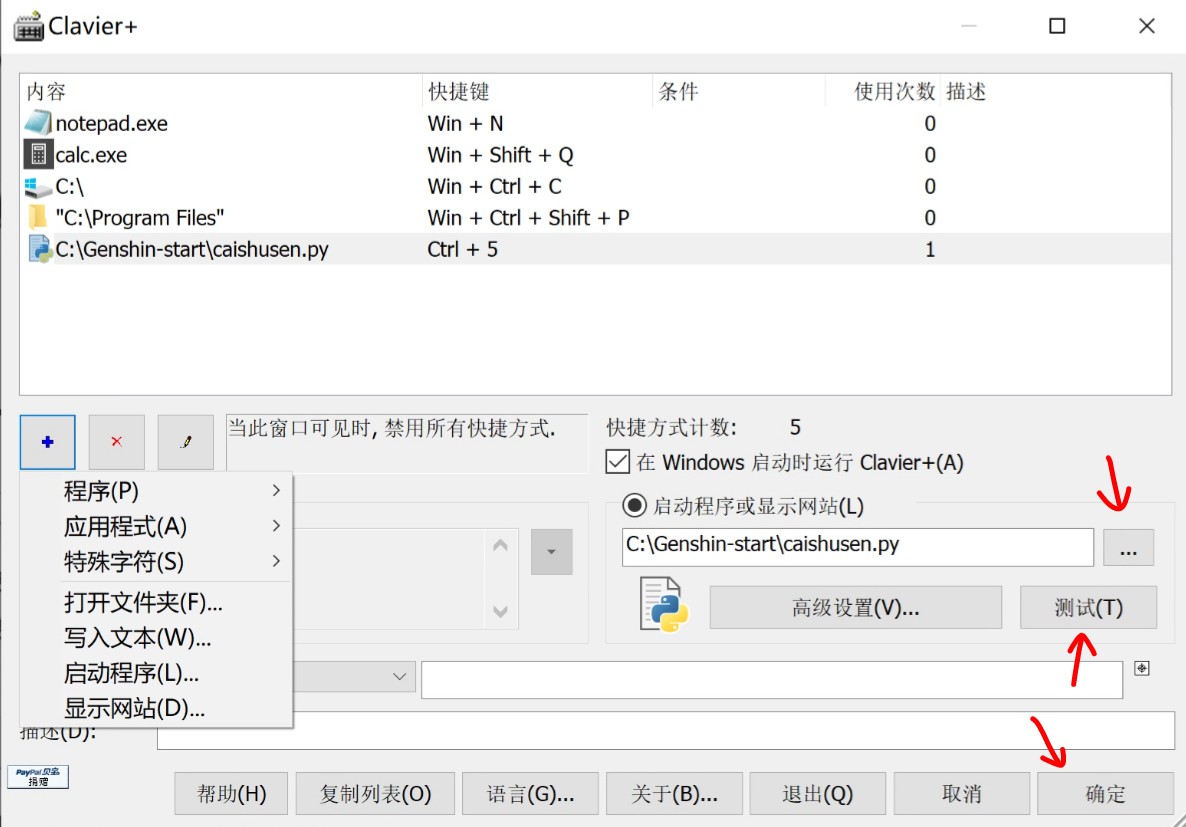Click the Program Files folder icon
Viewport: 1186px width, 827px height.
(x=38, y=217)
